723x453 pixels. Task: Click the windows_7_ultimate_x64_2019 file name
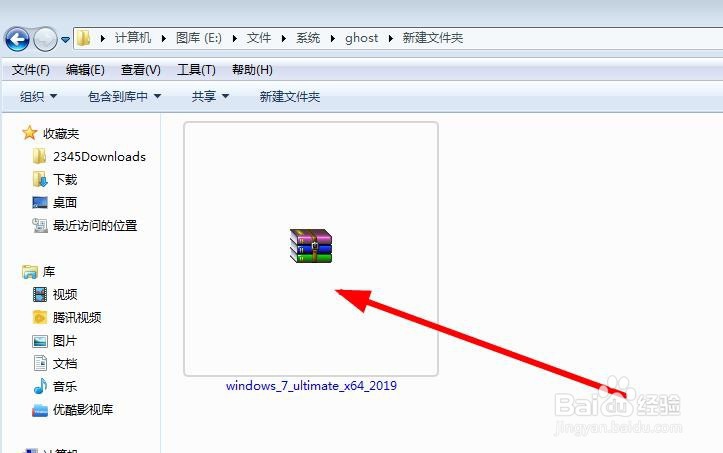click(311, 386)
